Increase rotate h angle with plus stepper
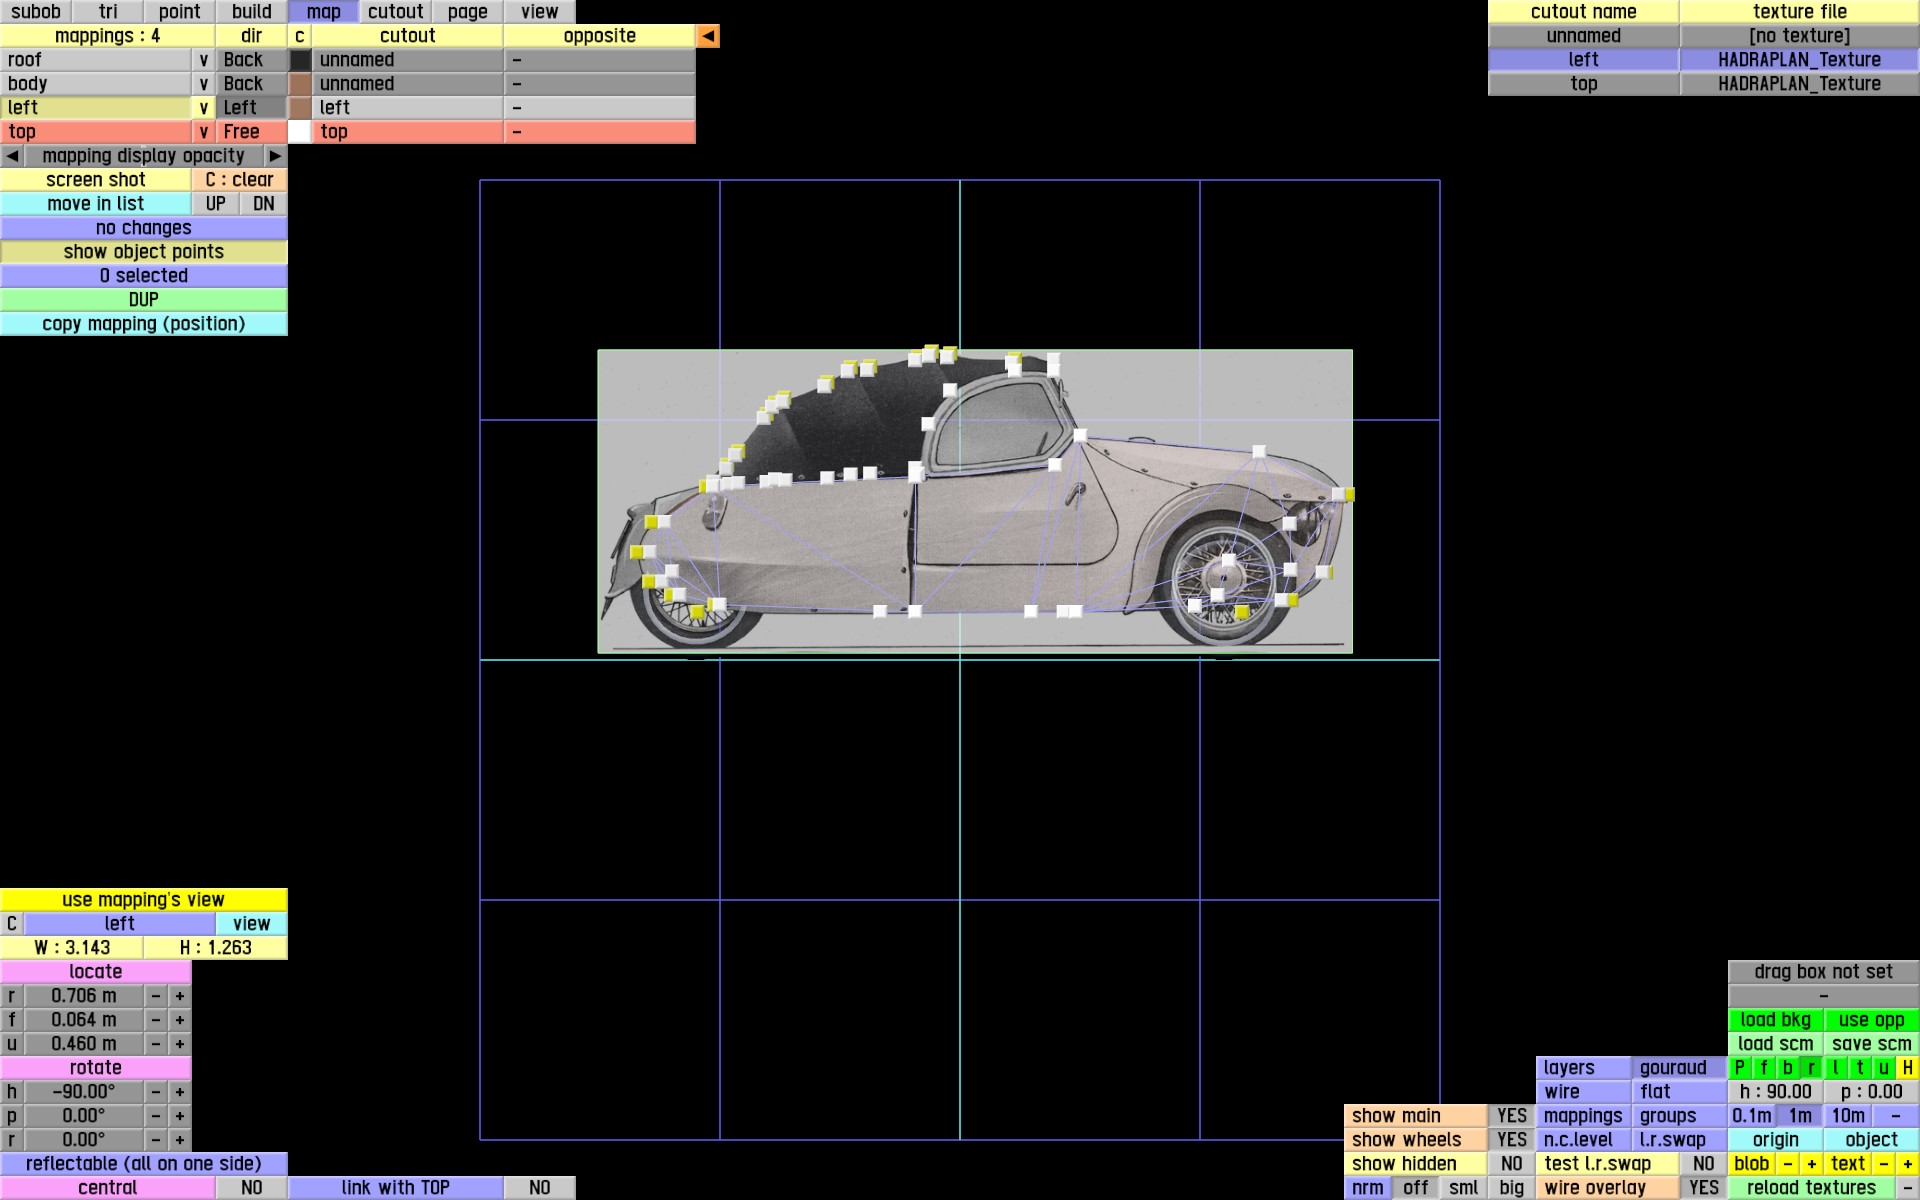The height and width of the screenshot is (1200, 1920). 180,1092
